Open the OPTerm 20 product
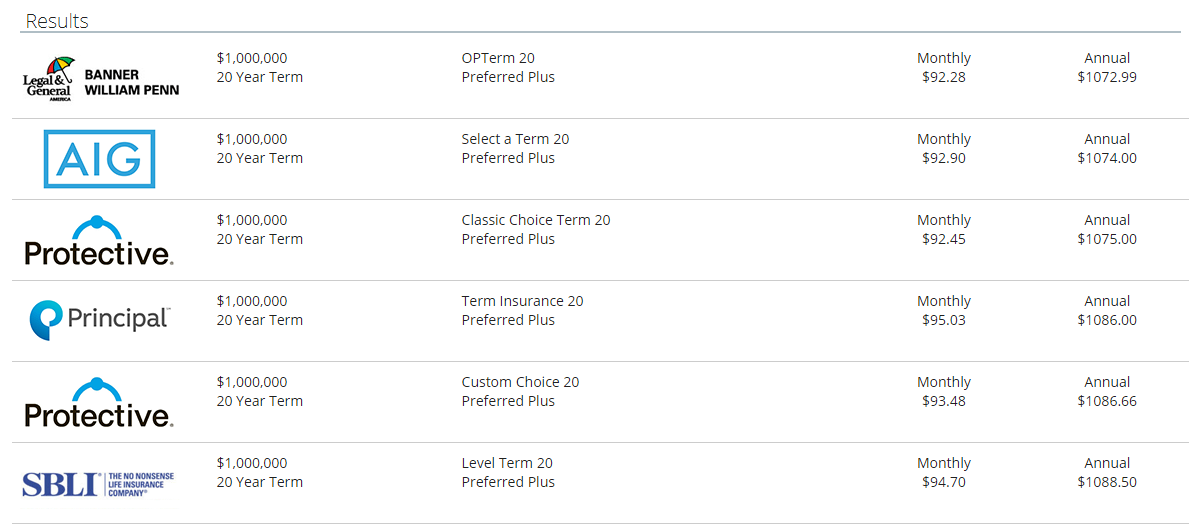This screenshot has height=526, width=1190. 498,58
